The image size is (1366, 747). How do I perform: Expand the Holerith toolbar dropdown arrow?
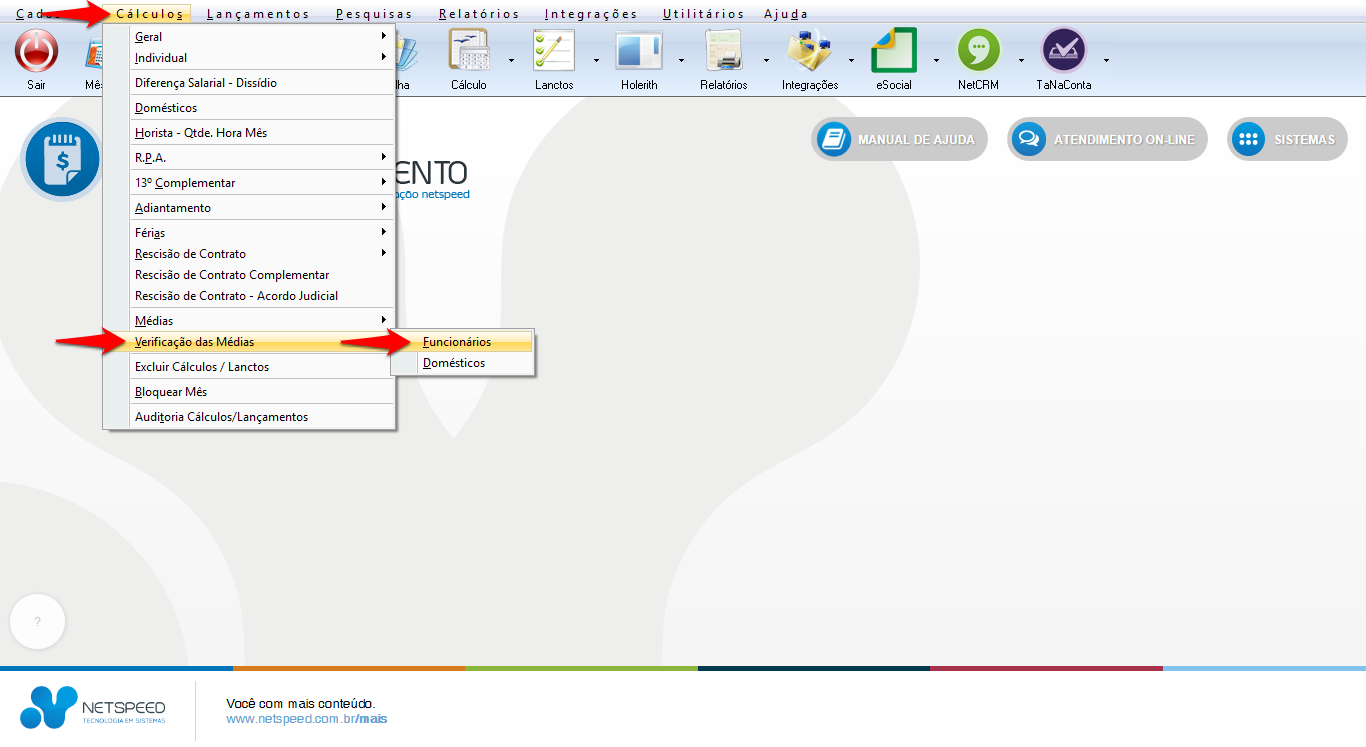pyautogui.click(x=682, y=60)
